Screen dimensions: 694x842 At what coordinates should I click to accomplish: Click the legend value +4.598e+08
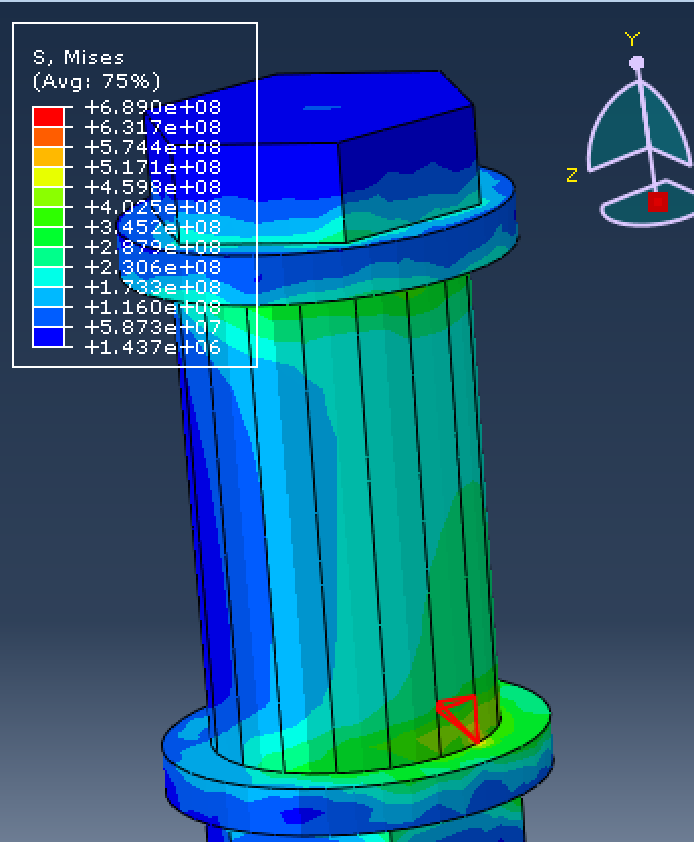point(153,187)
